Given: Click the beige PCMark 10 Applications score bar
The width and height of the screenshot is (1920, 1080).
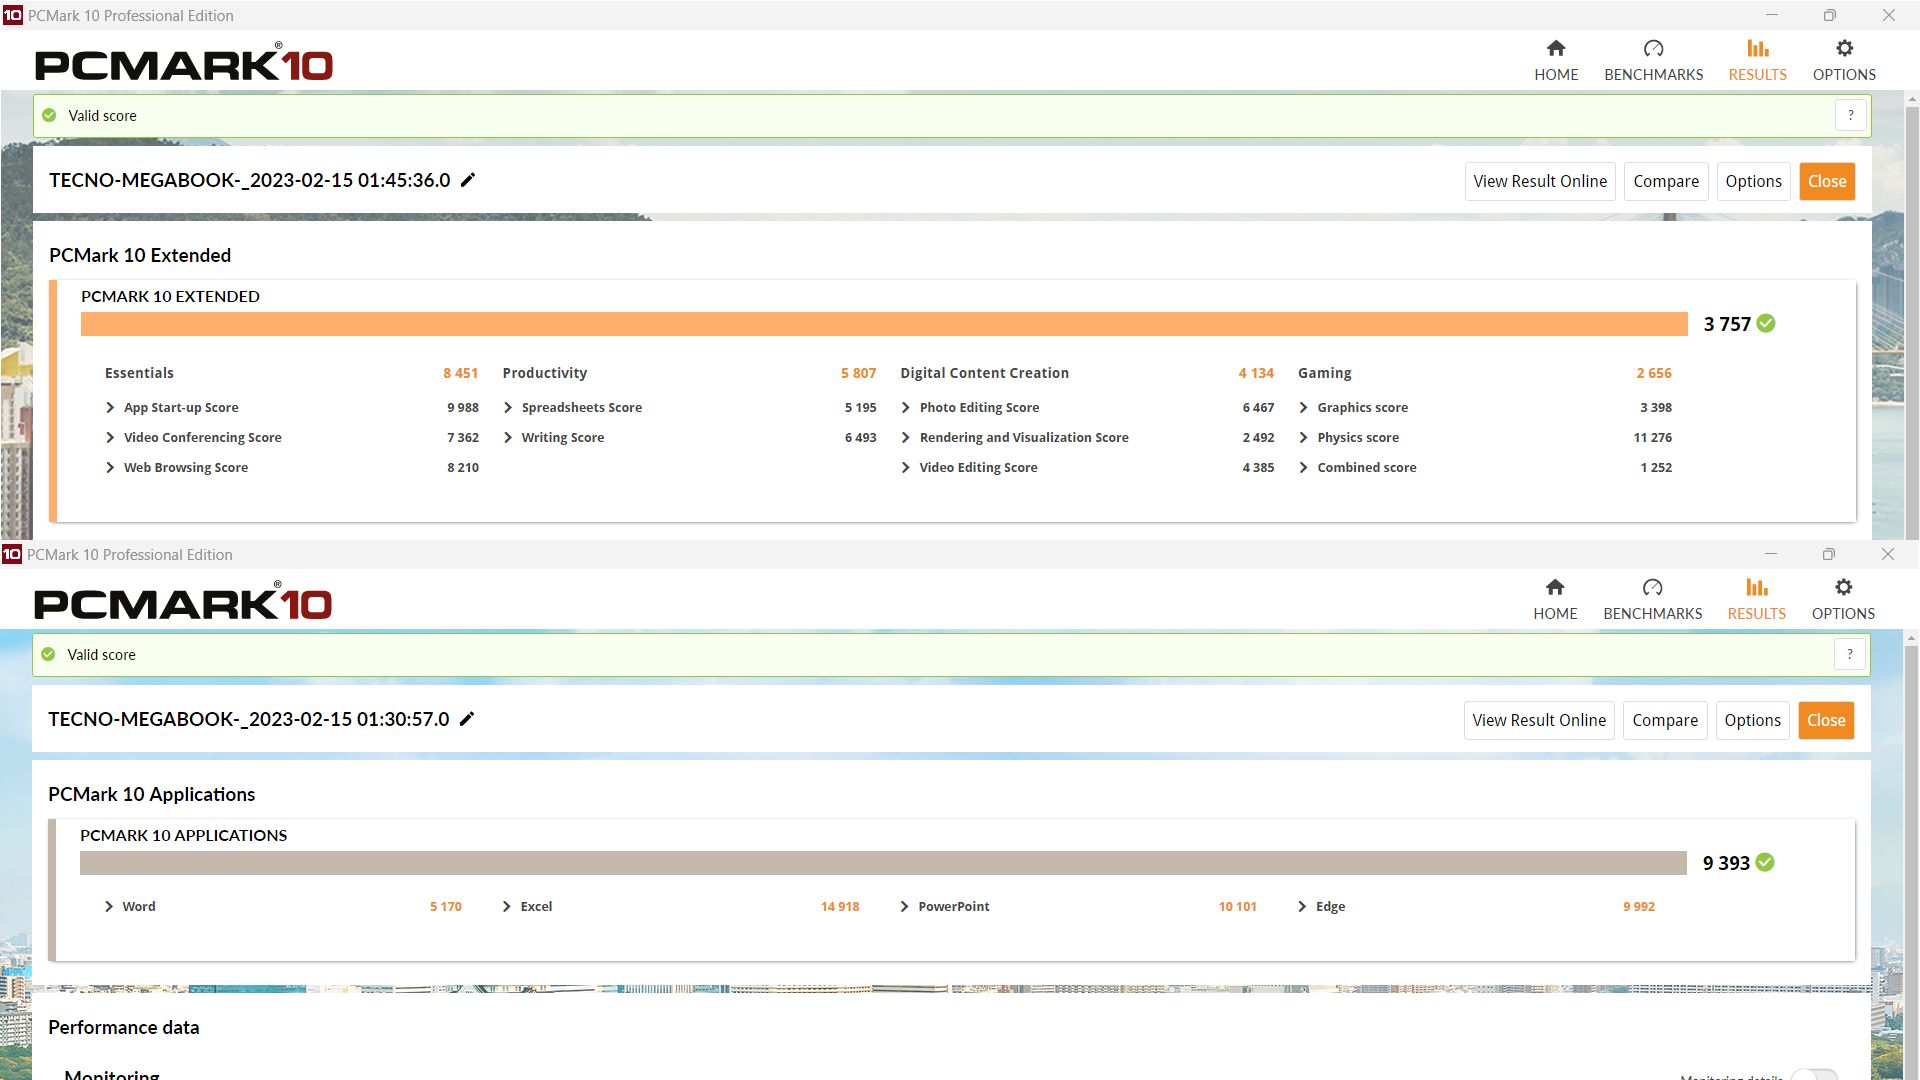Looking at the screenshot, I should pyautogui.click(x=883, y=863).
